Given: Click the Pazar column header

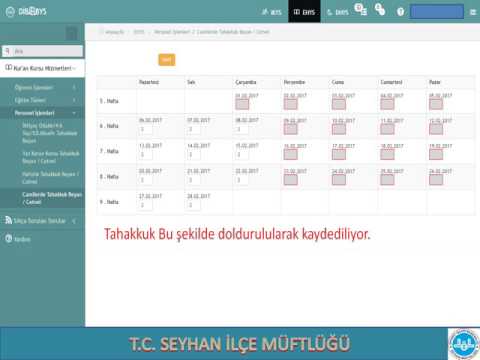Looking at the screenshot, I should [435, 82].
